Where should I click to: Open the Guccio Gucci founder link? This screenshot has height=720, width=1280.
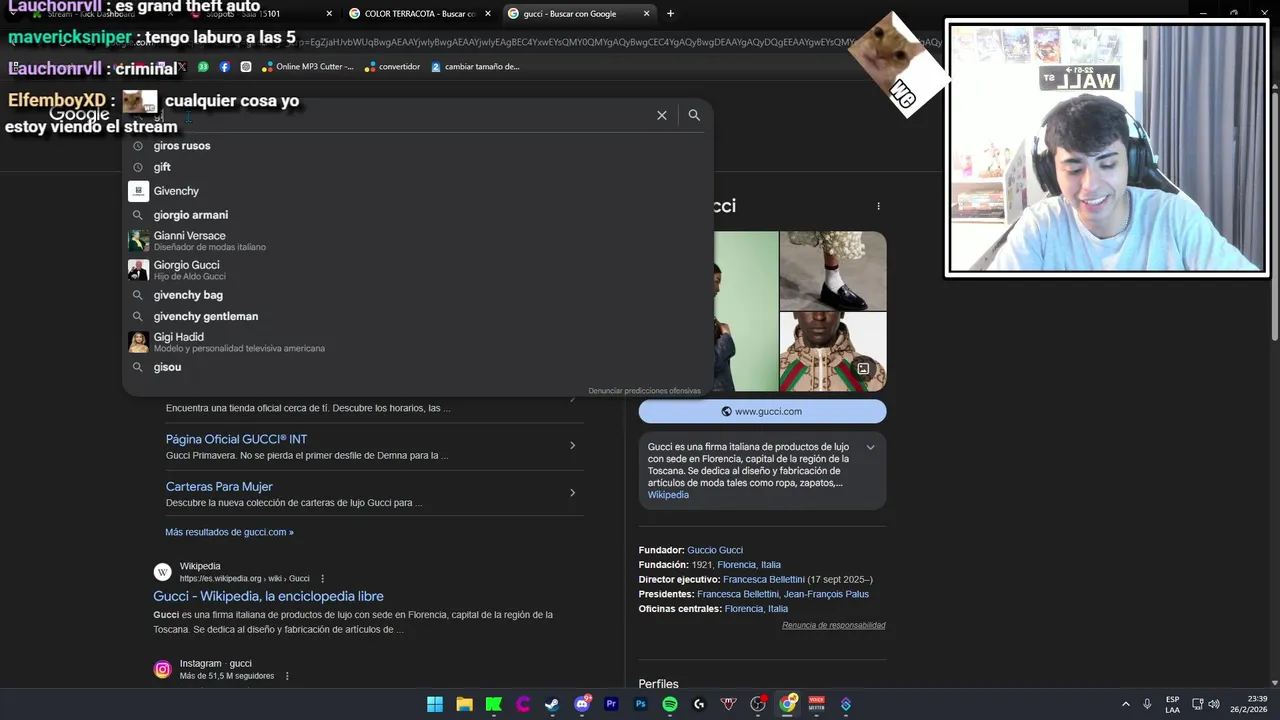pos(715,550)
